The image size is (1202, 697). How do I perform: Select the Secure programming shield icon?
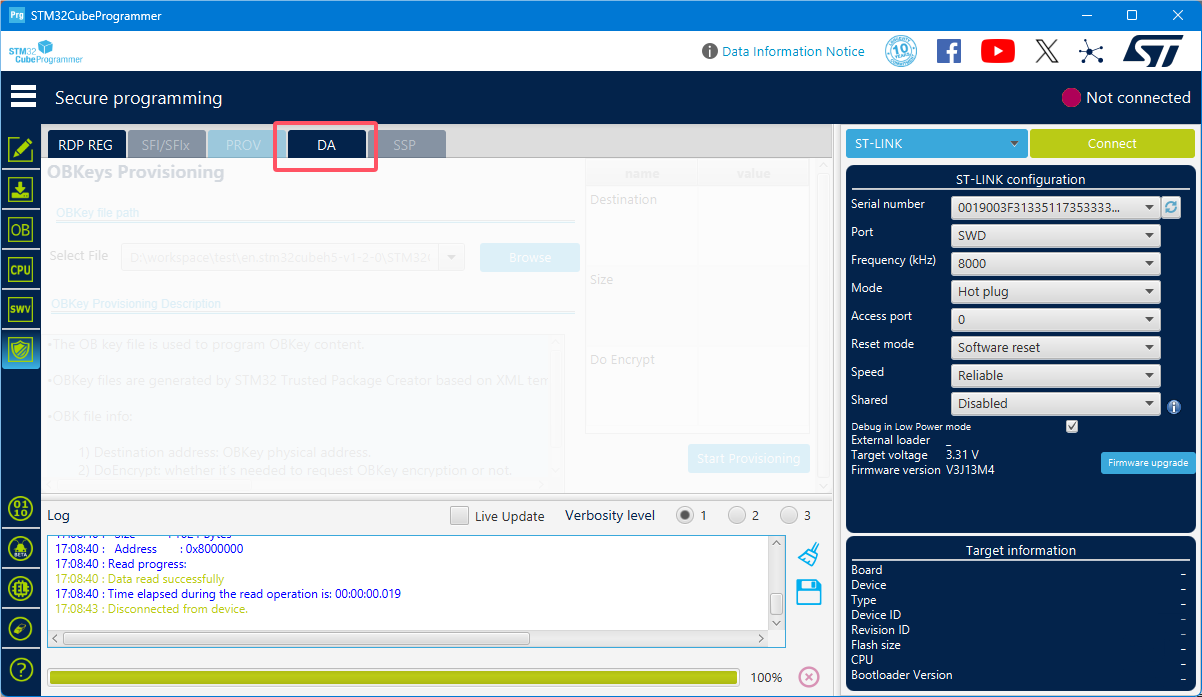pos(20,349)
